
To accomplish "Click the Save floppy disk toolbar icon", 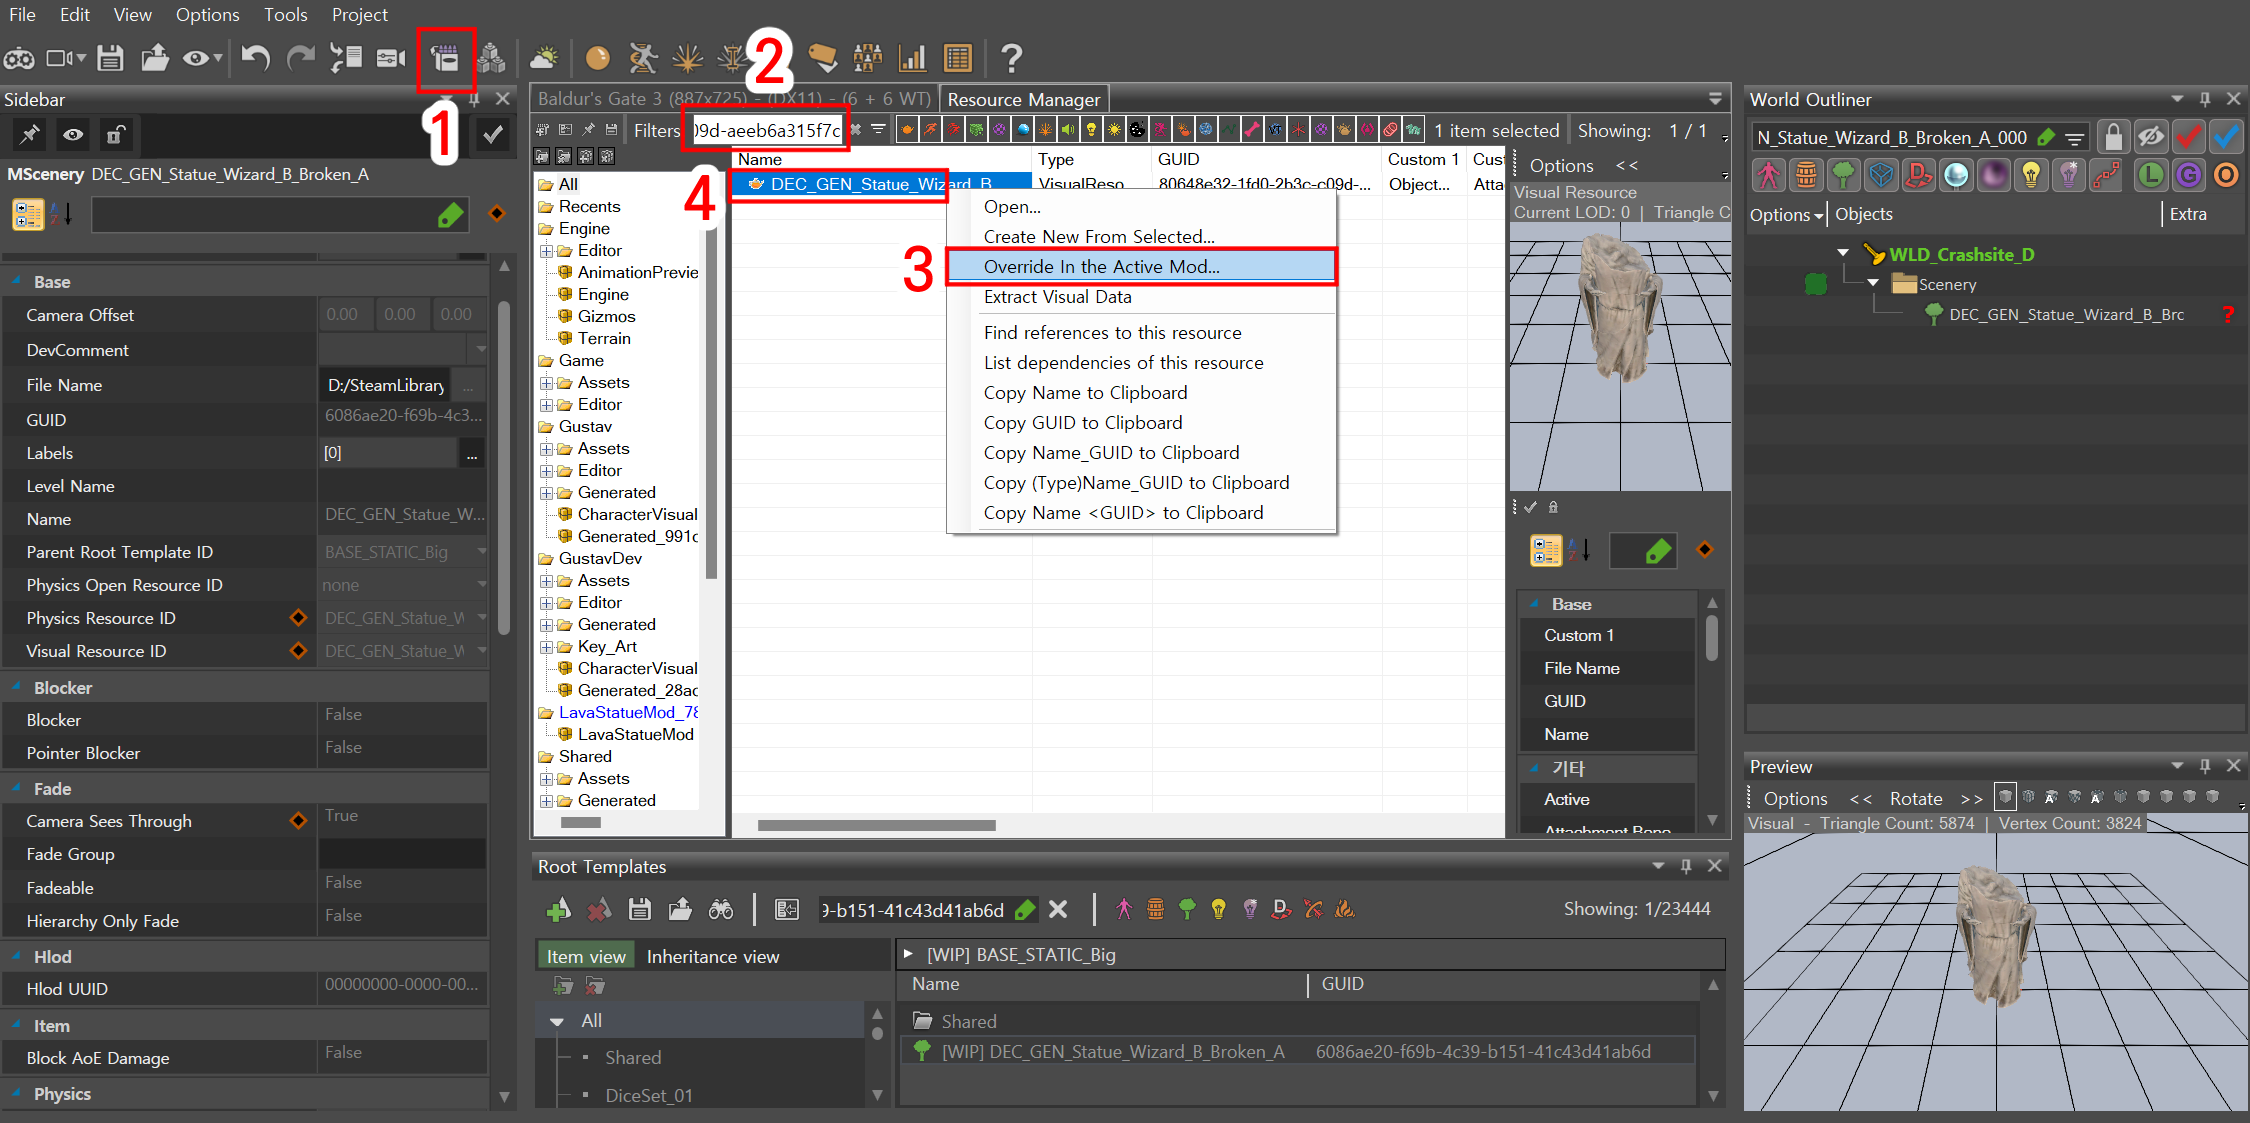I will tap(110, 59).
